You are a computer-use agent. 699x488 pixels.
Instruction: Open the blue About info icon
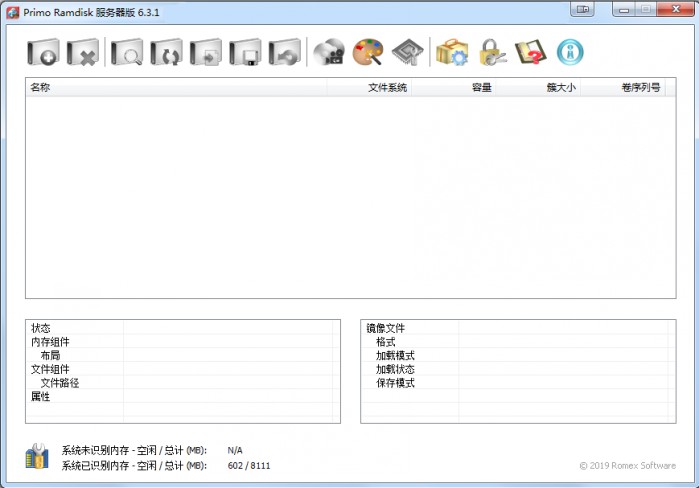[x=570, y=52]
